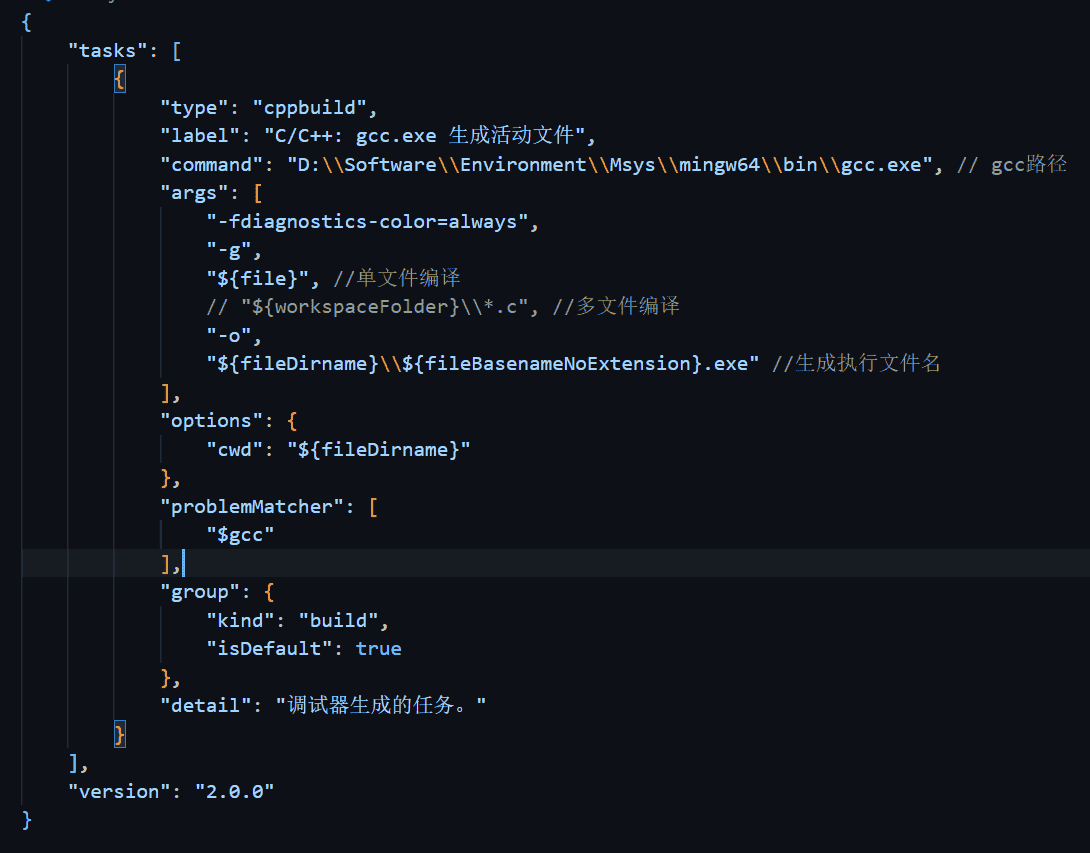Click the commented workspaceFolder line
This screenshot has width=1090, height=853.
click(442, 307)
